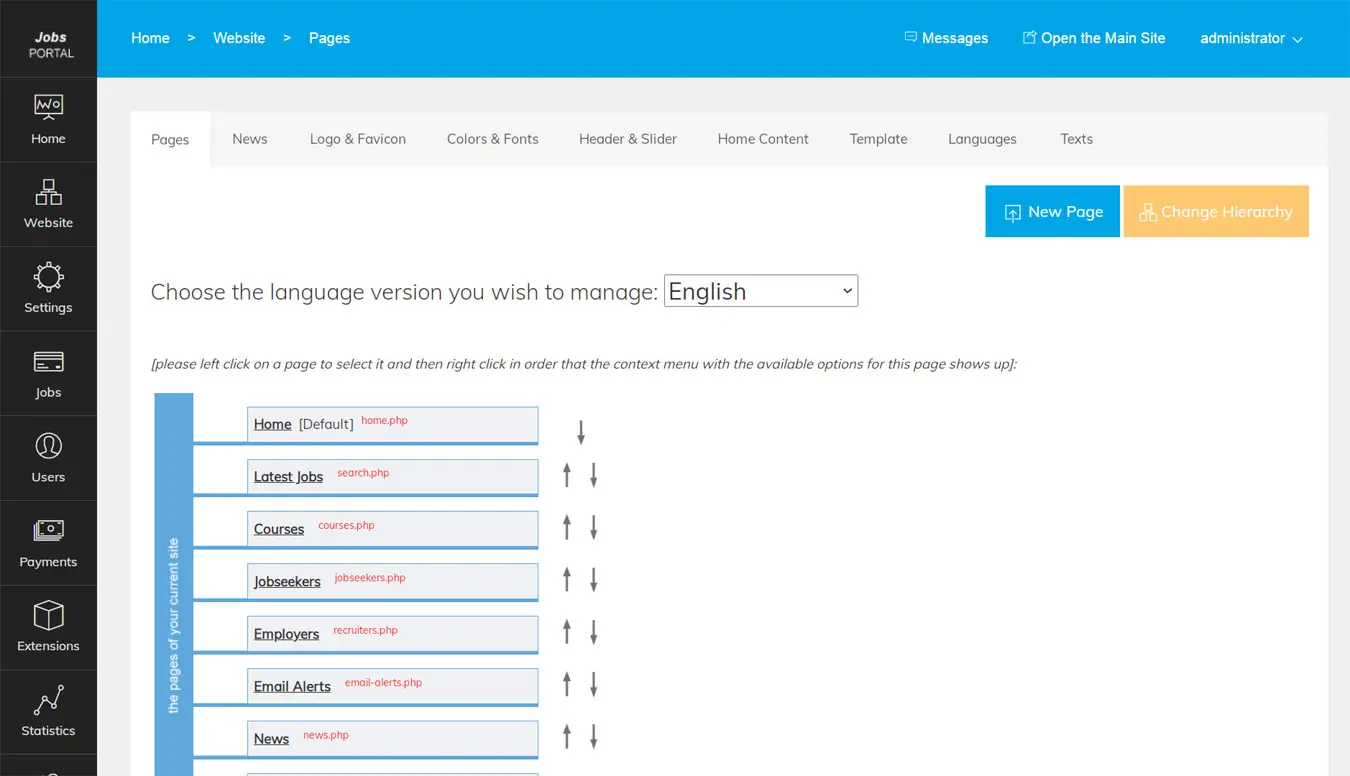This screenshot has height=776, width=1350.
Task: Move Courses page down
Action: point(593,527)
